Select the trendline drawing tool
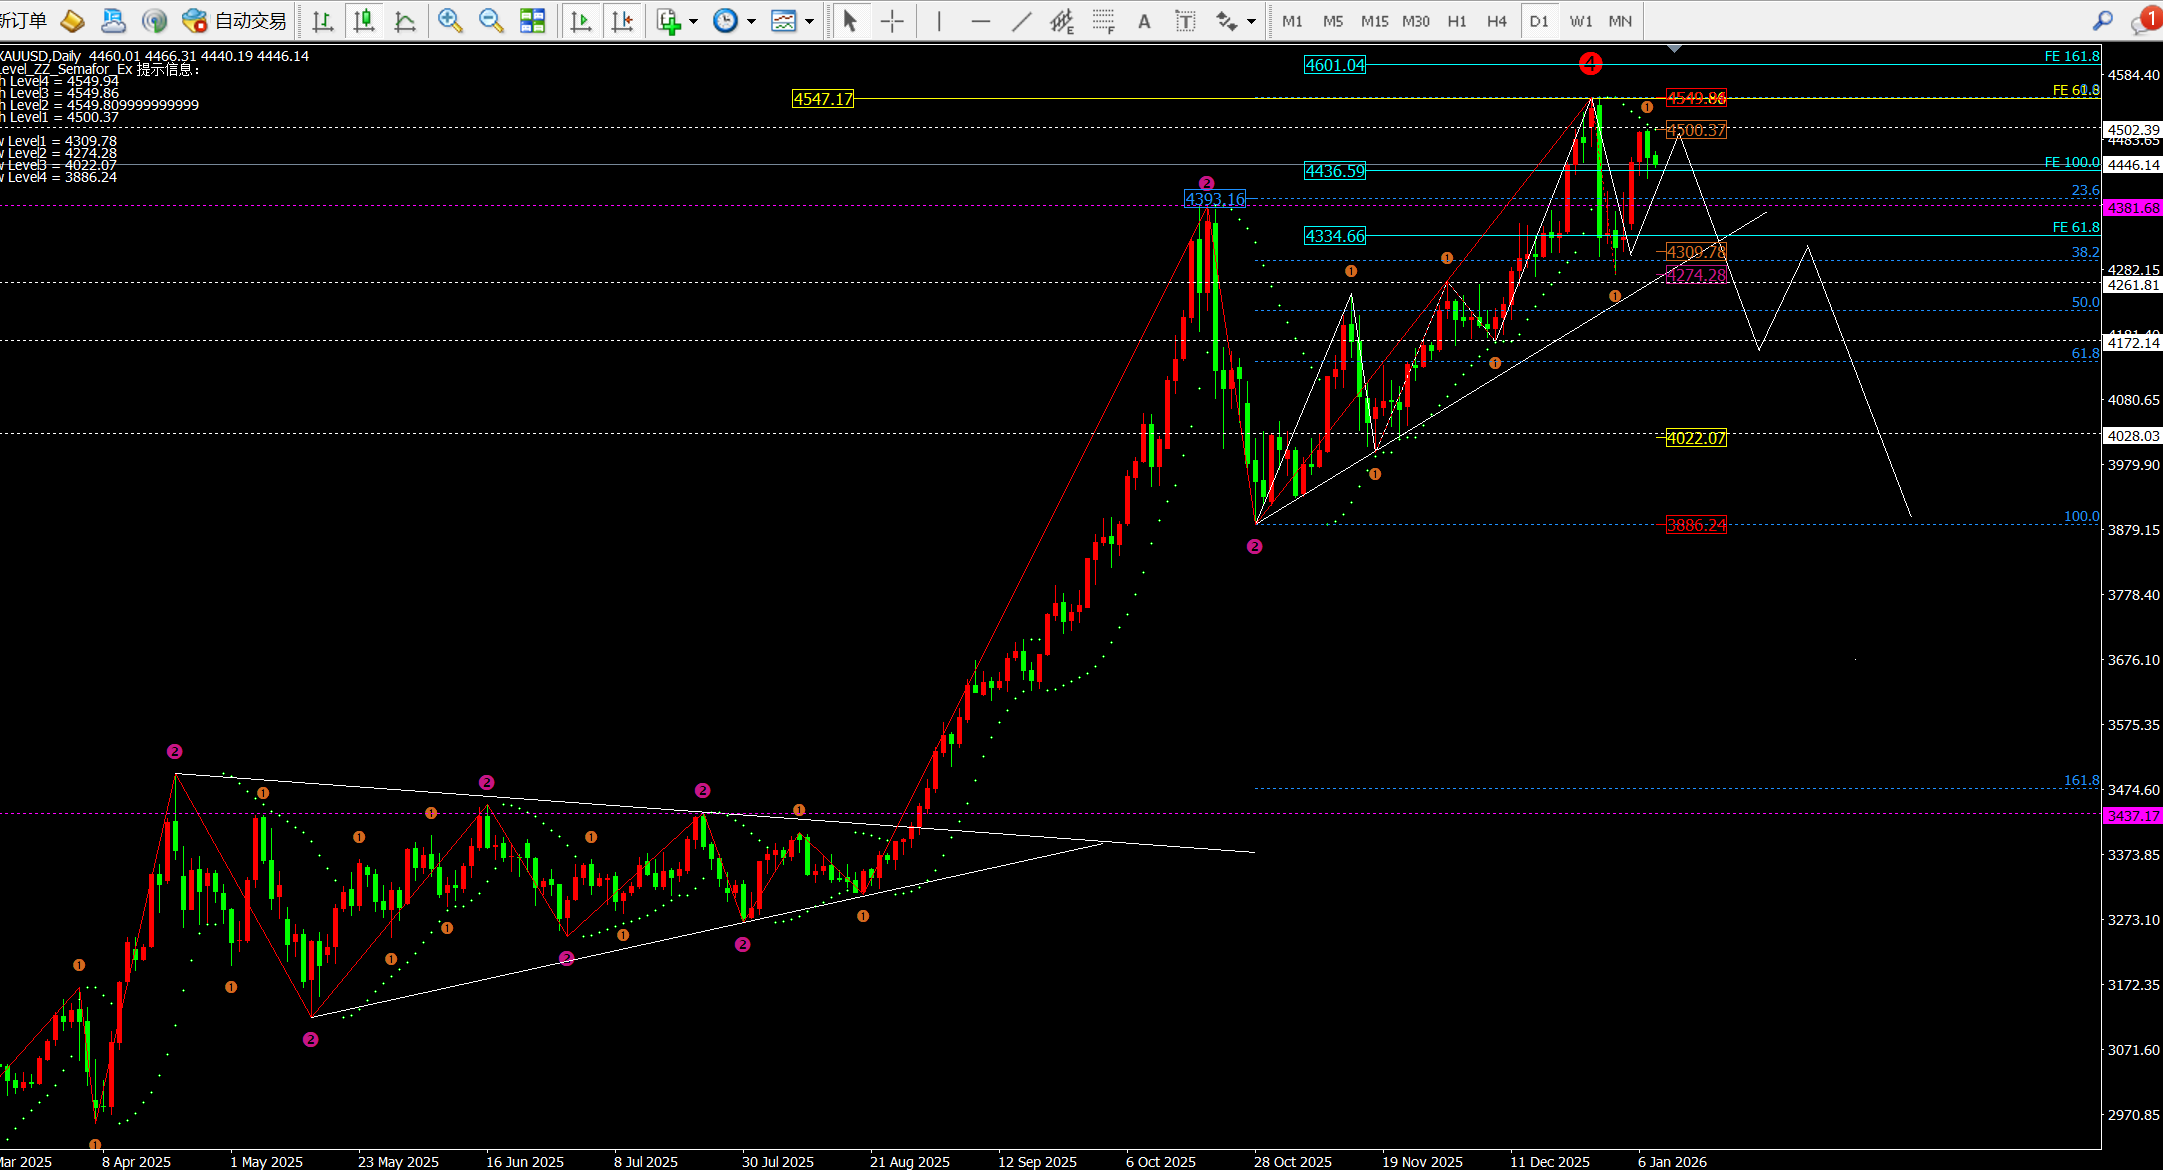Screen dimensions: 2163x1170 [1021, 20]
